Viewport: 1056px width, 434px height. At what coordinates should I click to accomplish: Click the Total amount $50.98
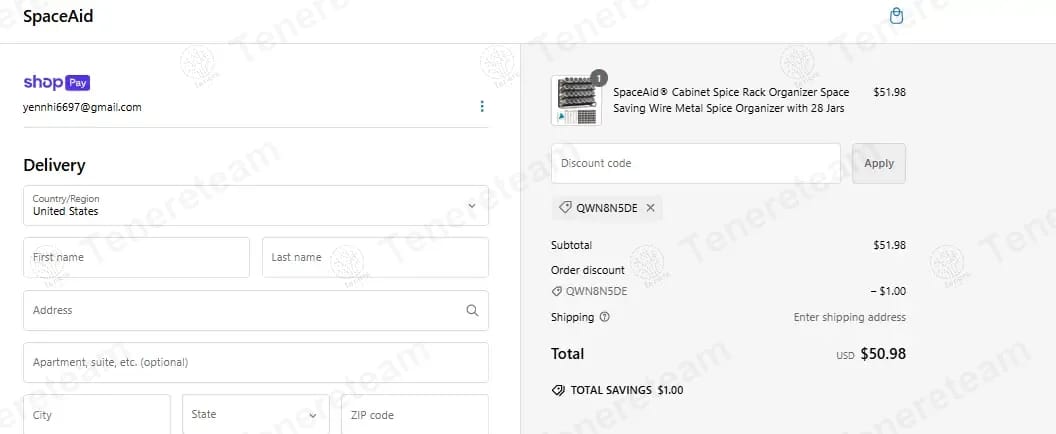coord(883,354)
